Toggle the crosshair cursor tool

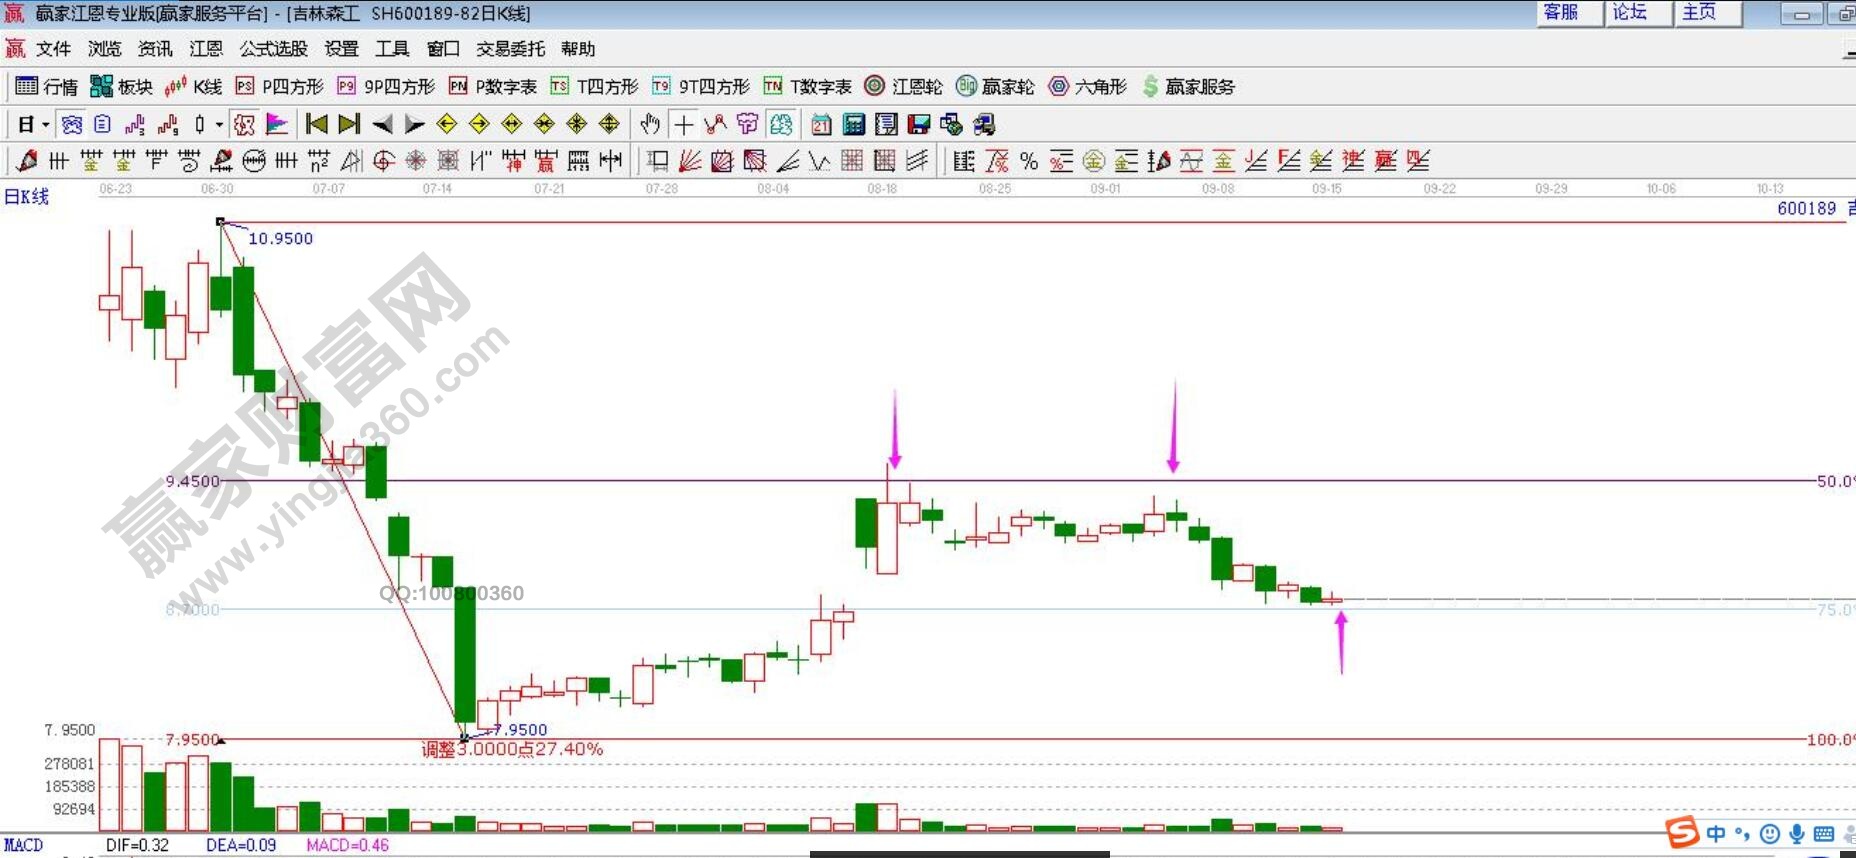[x=683, y=124]
